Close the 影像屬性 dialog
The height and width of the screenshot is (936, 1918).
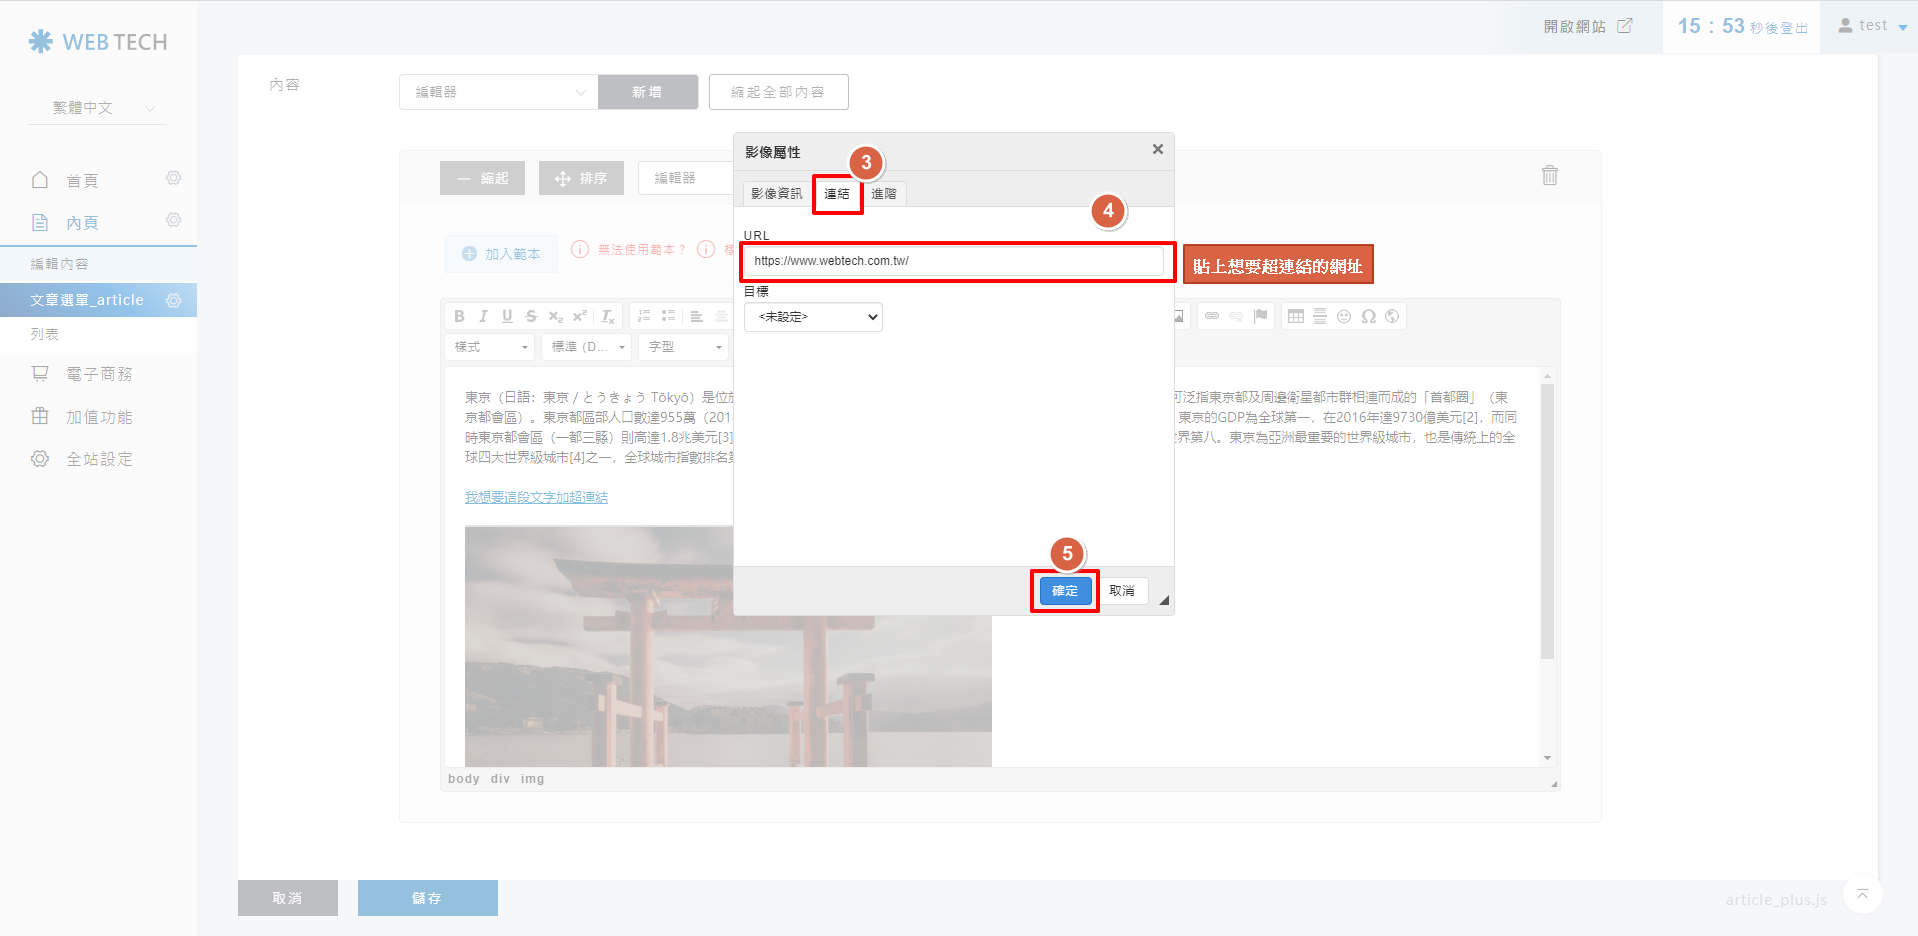coord(1157,149)
